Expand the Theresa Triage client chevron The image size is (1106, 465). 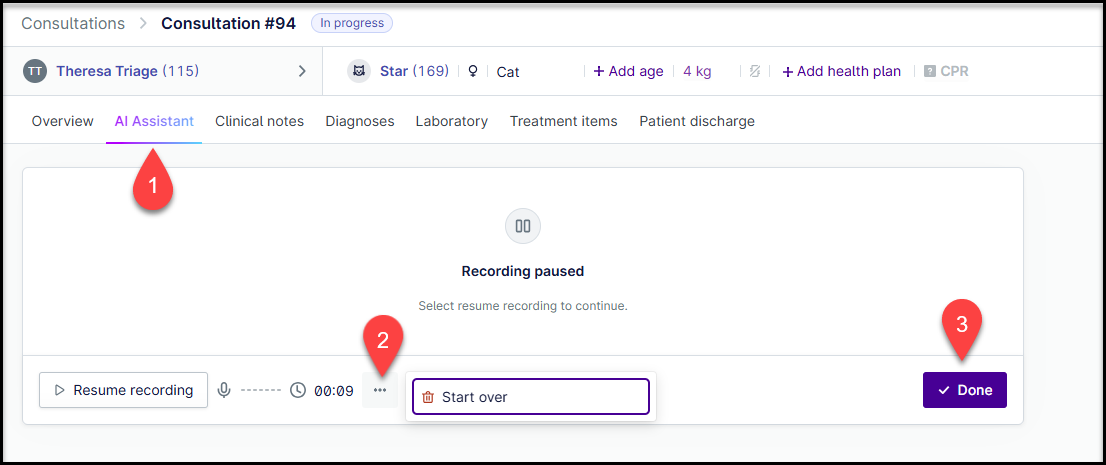click(302, 71)
